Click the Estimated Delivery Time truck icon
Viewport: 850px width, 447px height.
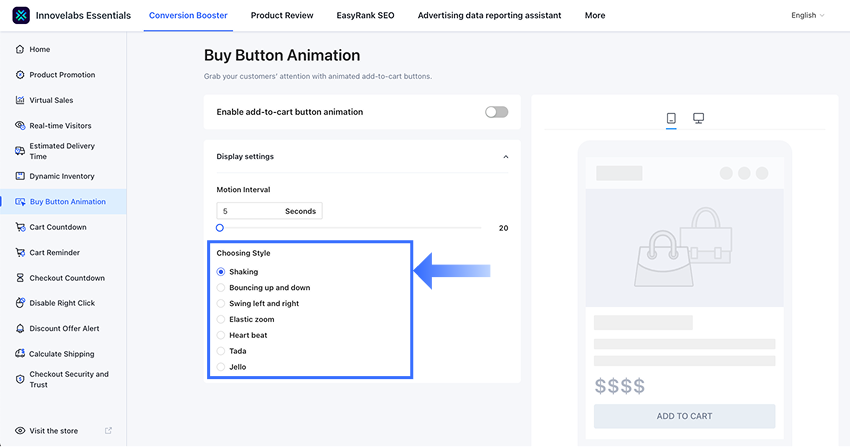(20, 151)
